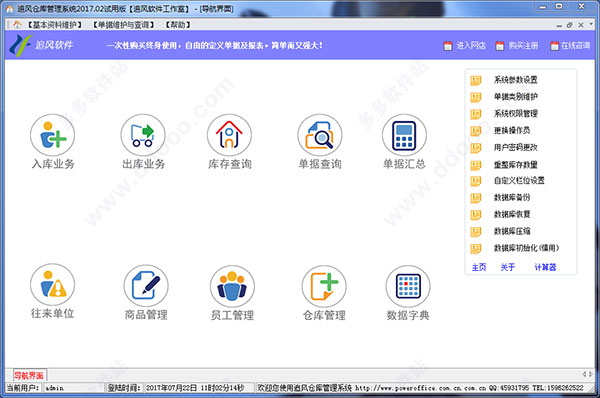Click the icon beside 自定义栏位设置

pyautogui.click(x=476, y=181)
